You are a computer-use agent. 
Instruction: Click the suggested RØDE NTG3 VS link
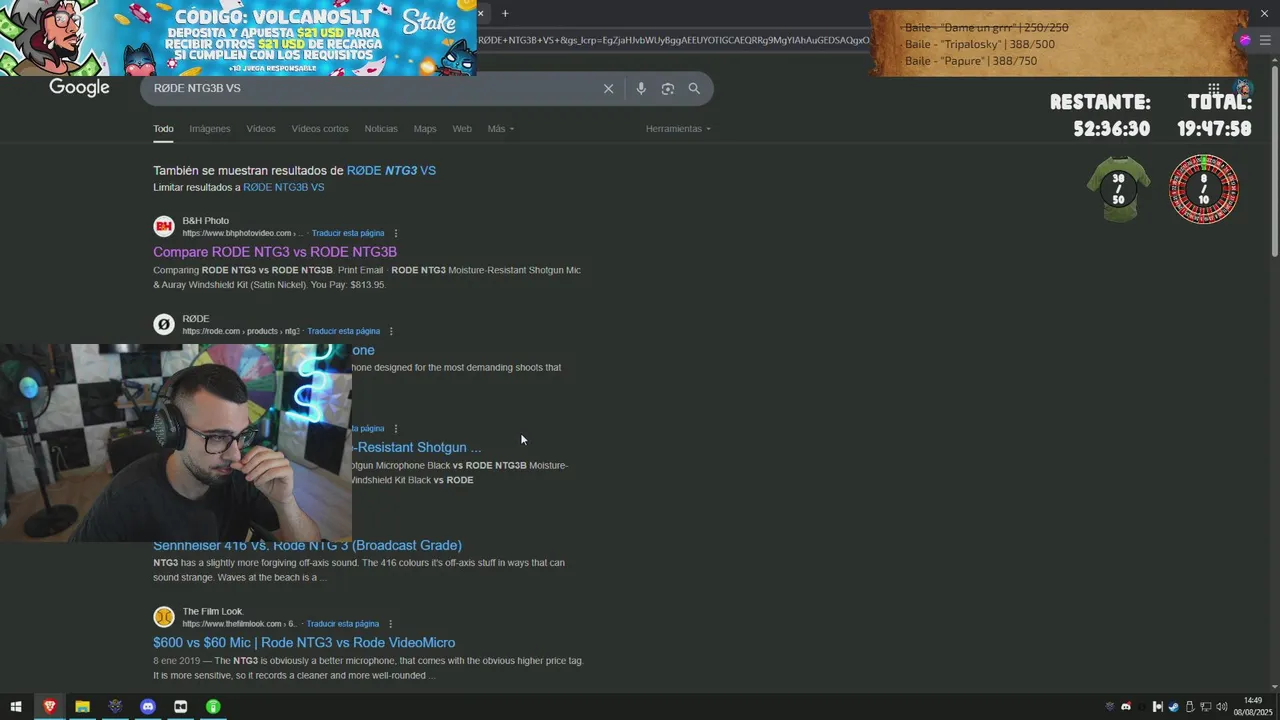coord(391,171)
